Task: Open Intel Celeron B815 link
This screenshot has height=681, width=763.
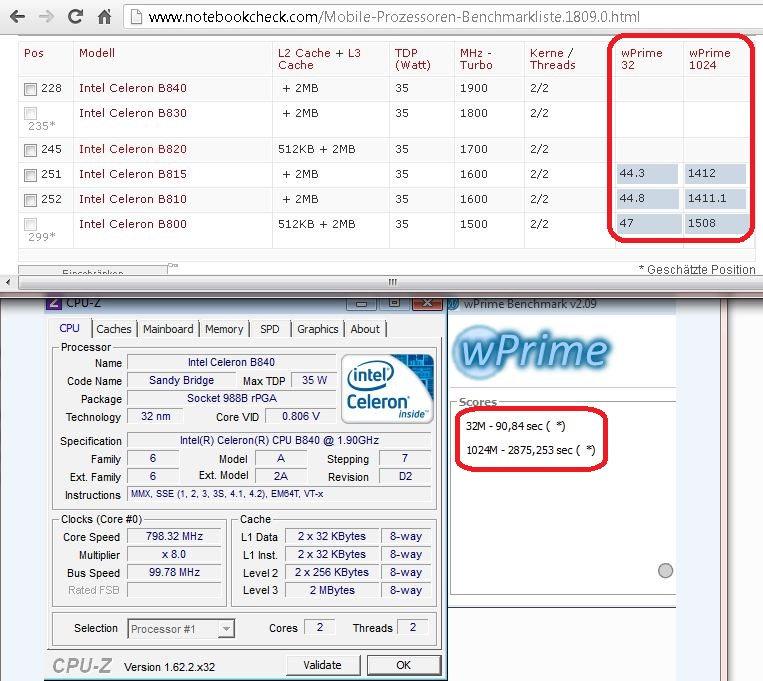Action: point(133,174)
